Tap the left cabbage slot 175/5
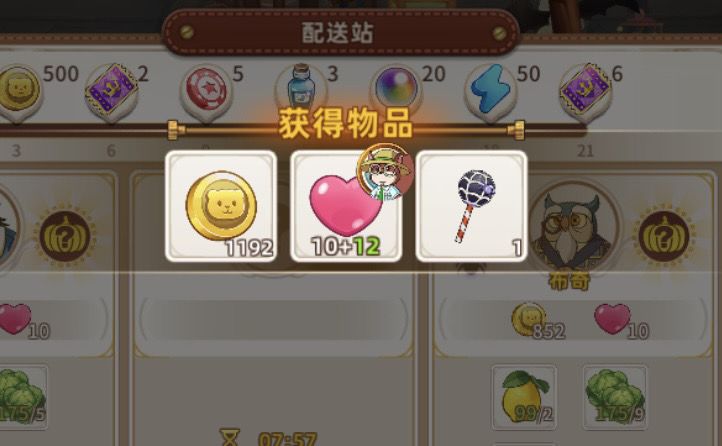The image size is (722, 446). tap(23, 397)
